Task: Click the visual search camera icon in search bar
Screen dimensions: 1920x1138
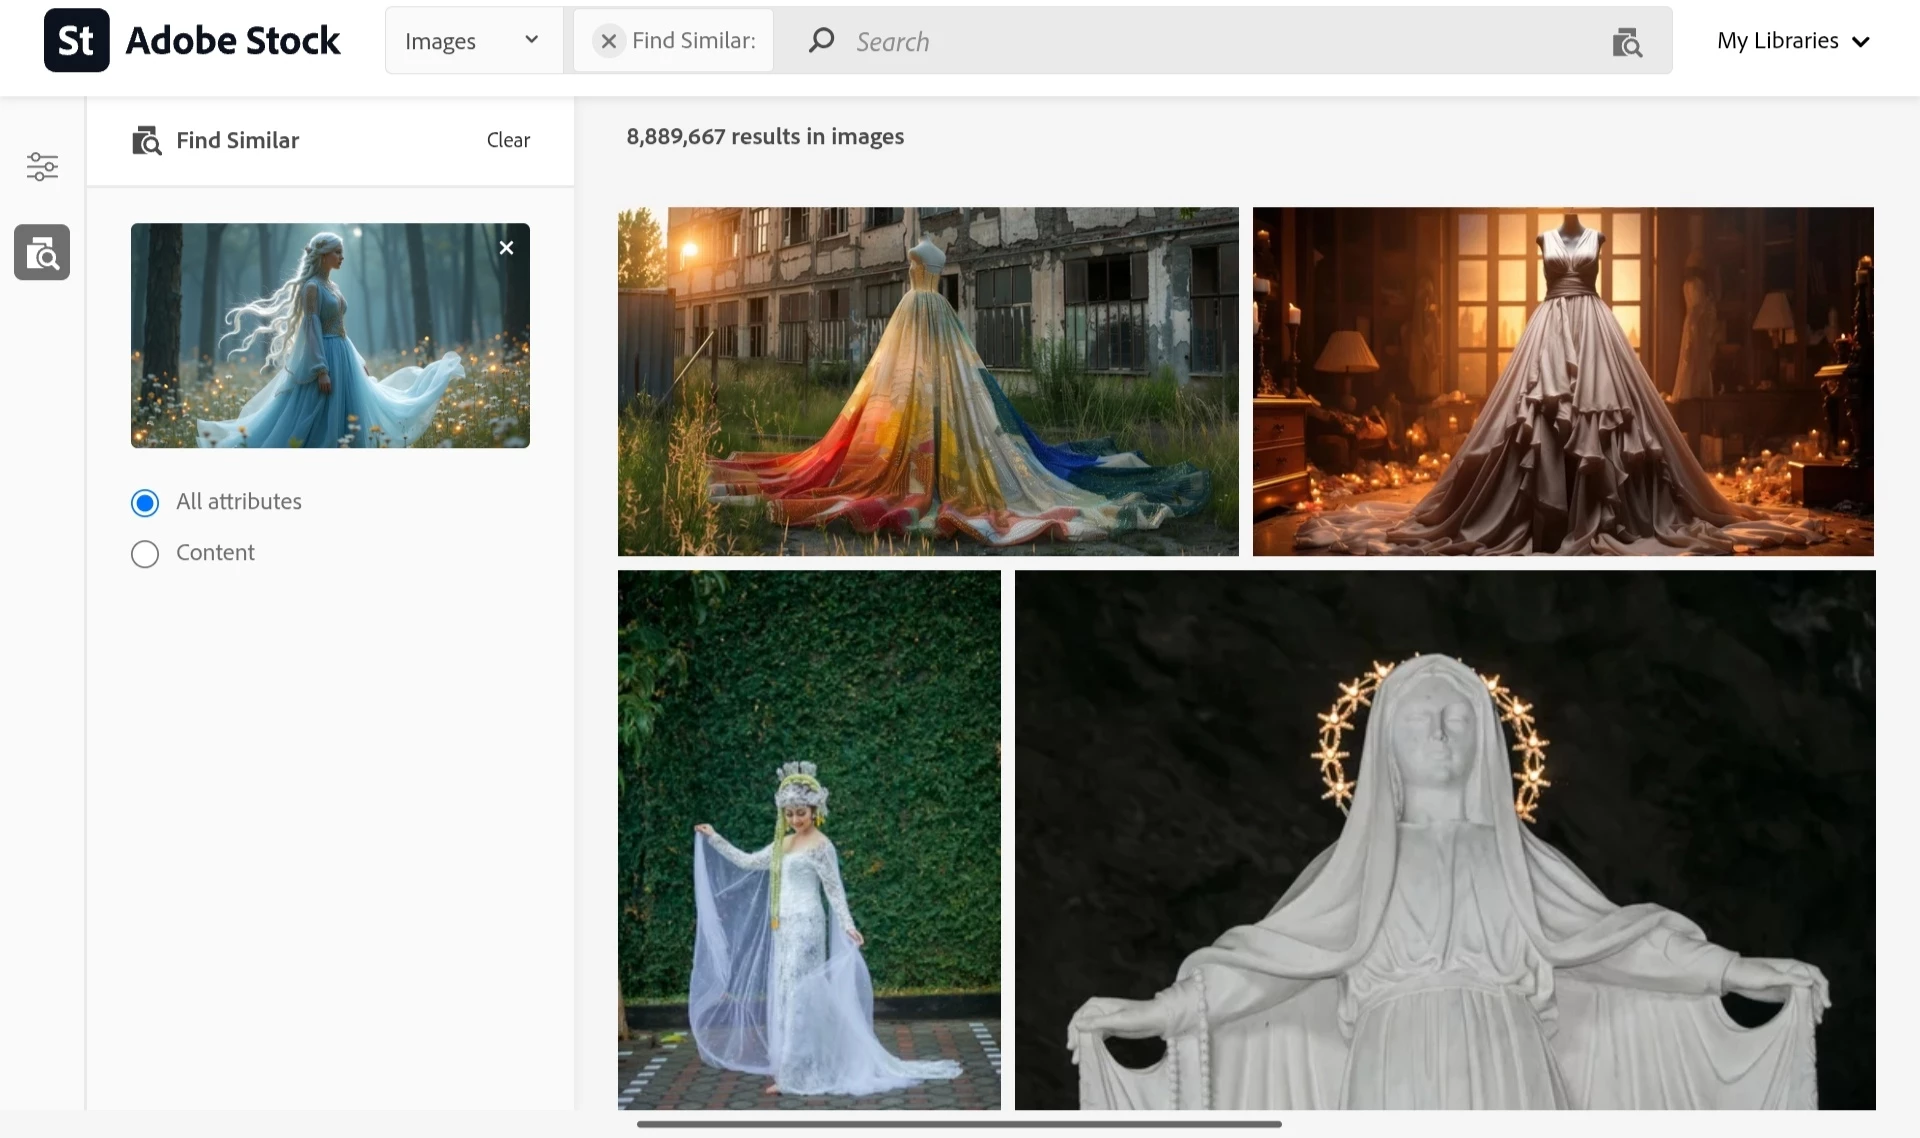Action: tap(1627, 42)
